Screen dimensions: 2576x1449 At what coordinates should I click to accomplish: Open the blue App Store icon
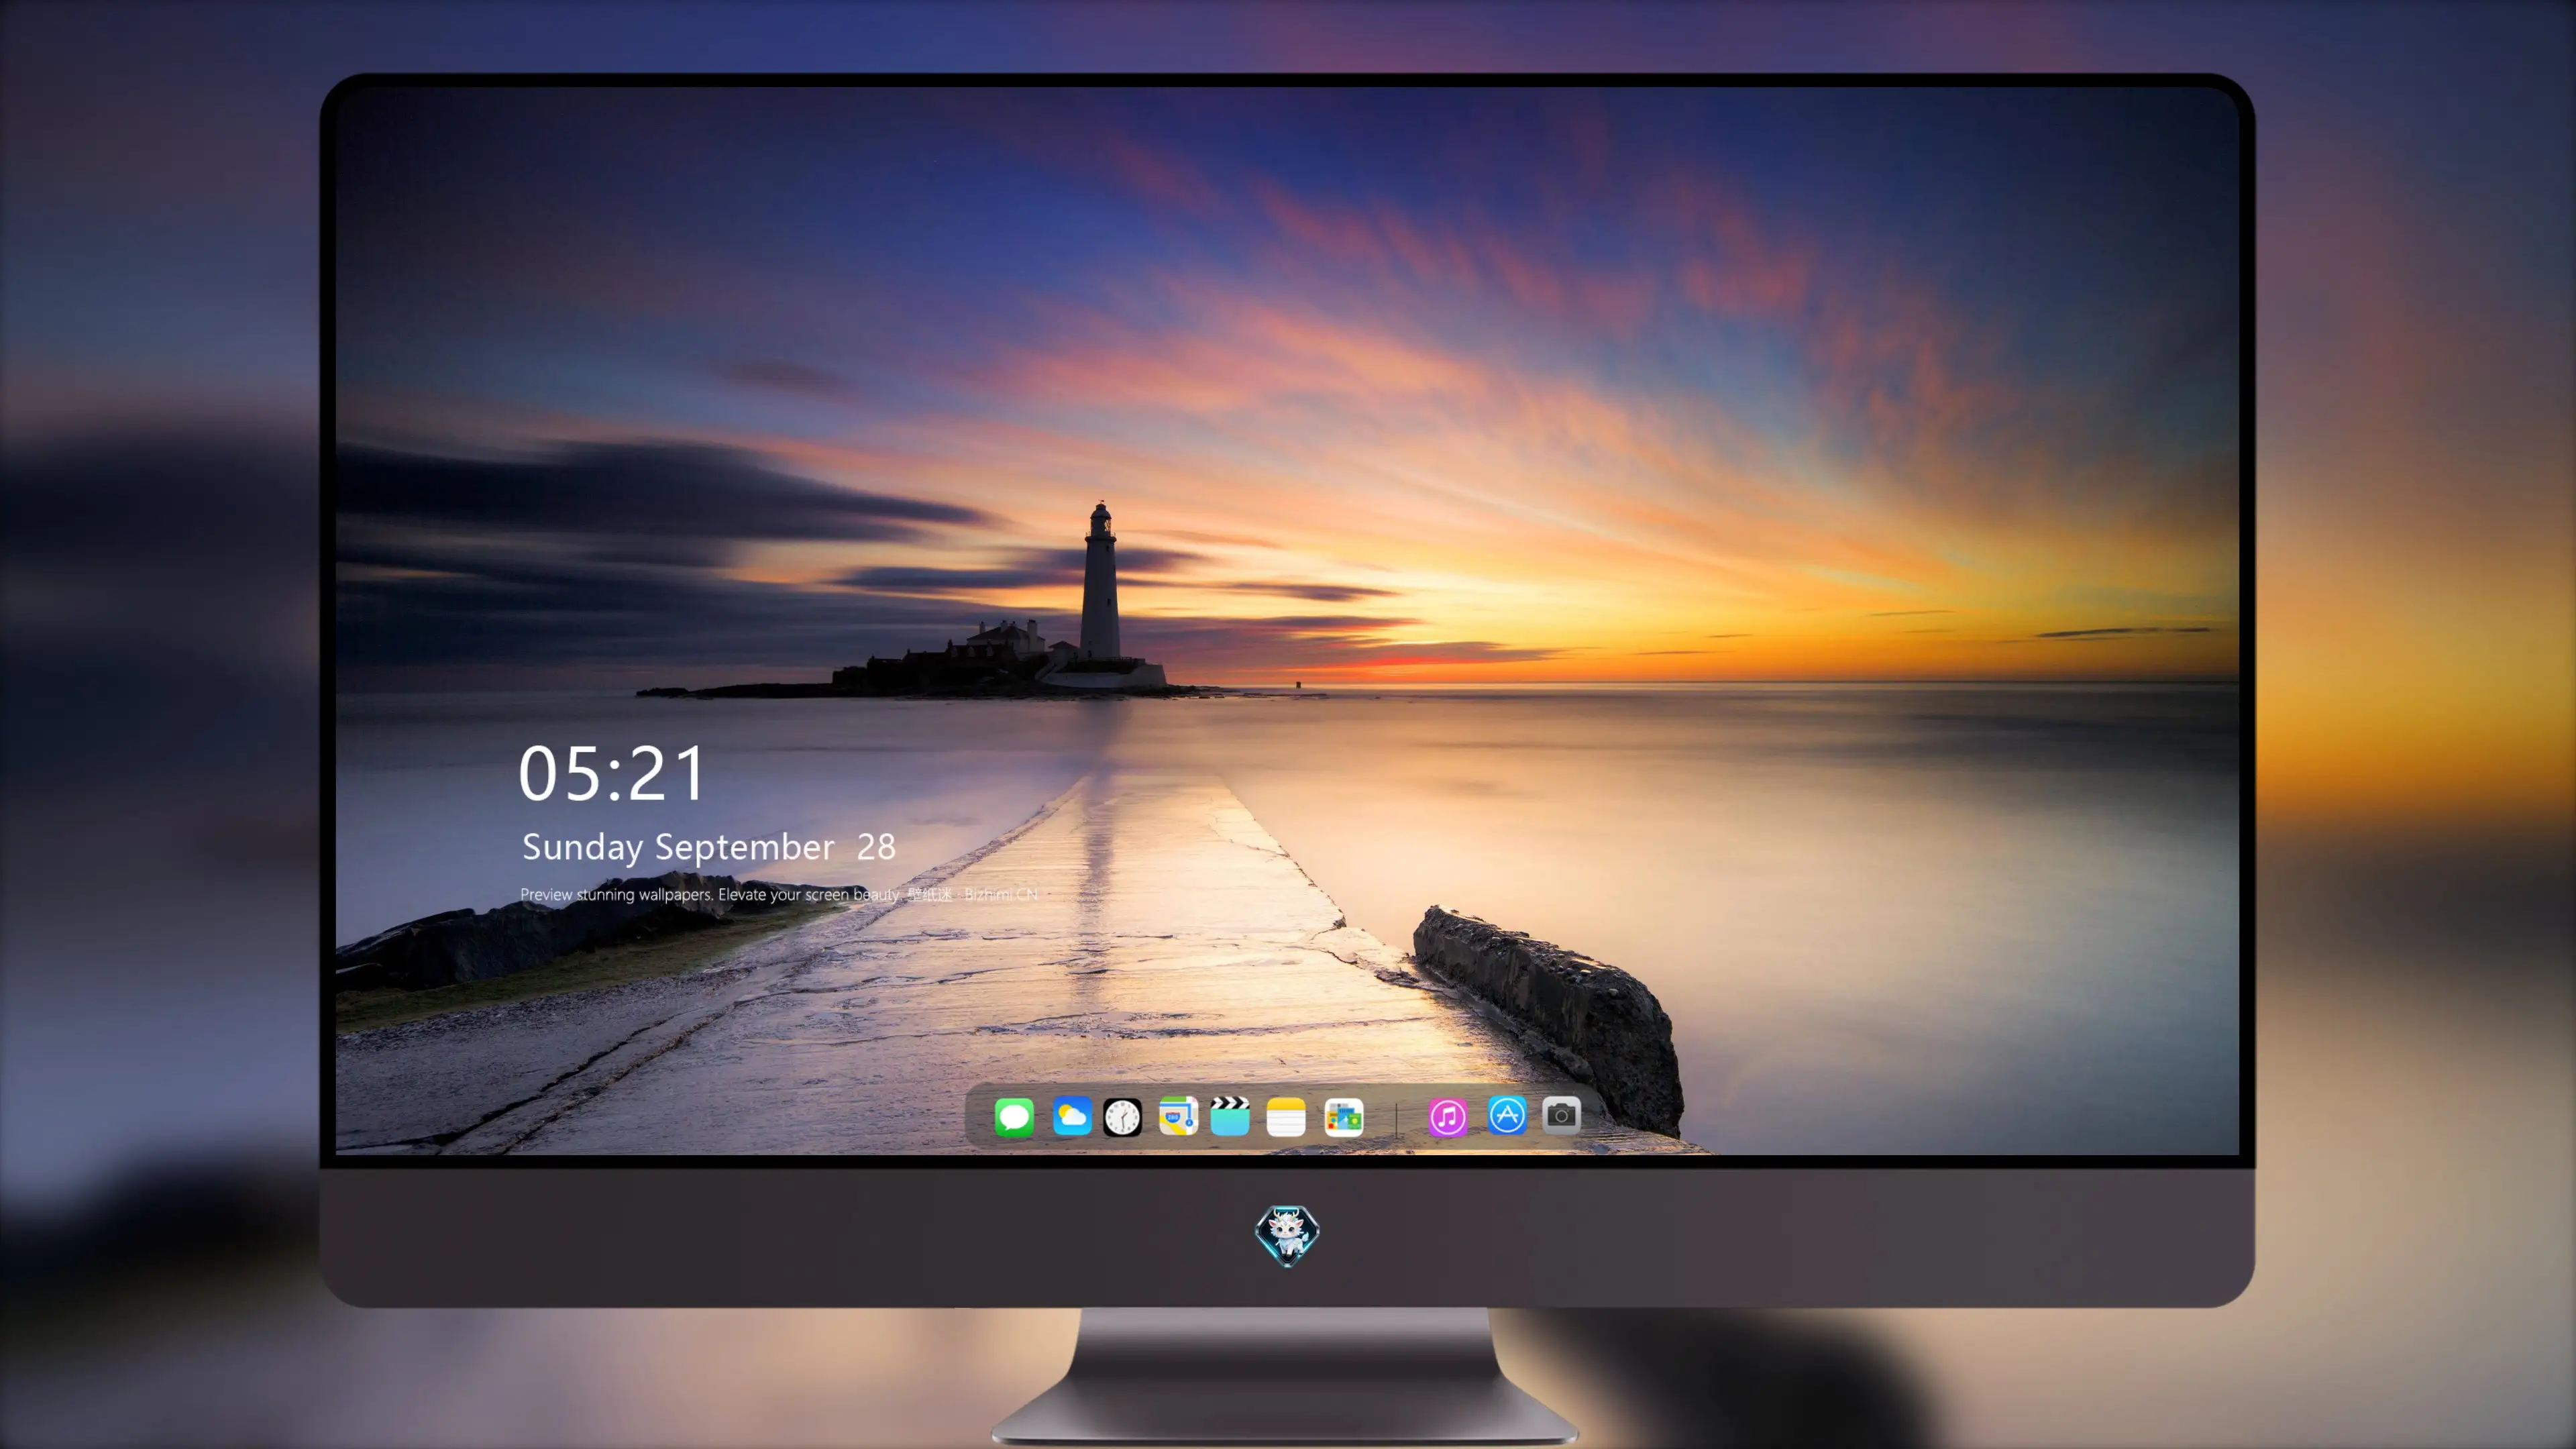1507,1115
